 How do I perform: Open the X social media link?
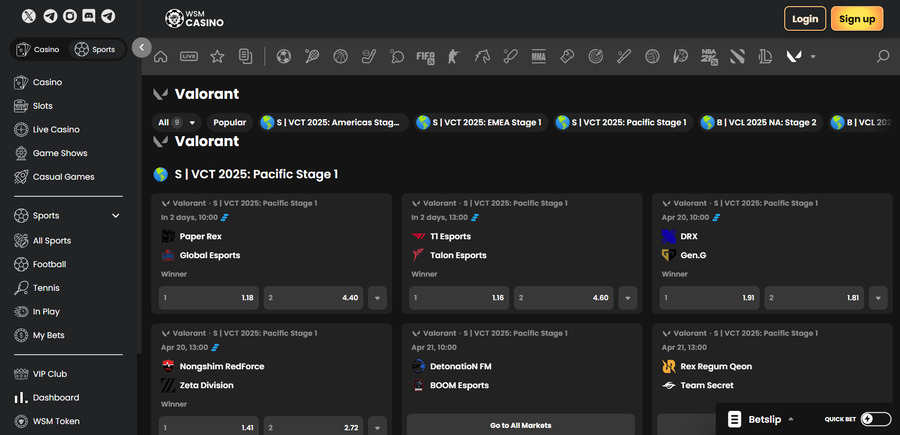[x=29, y=16]
